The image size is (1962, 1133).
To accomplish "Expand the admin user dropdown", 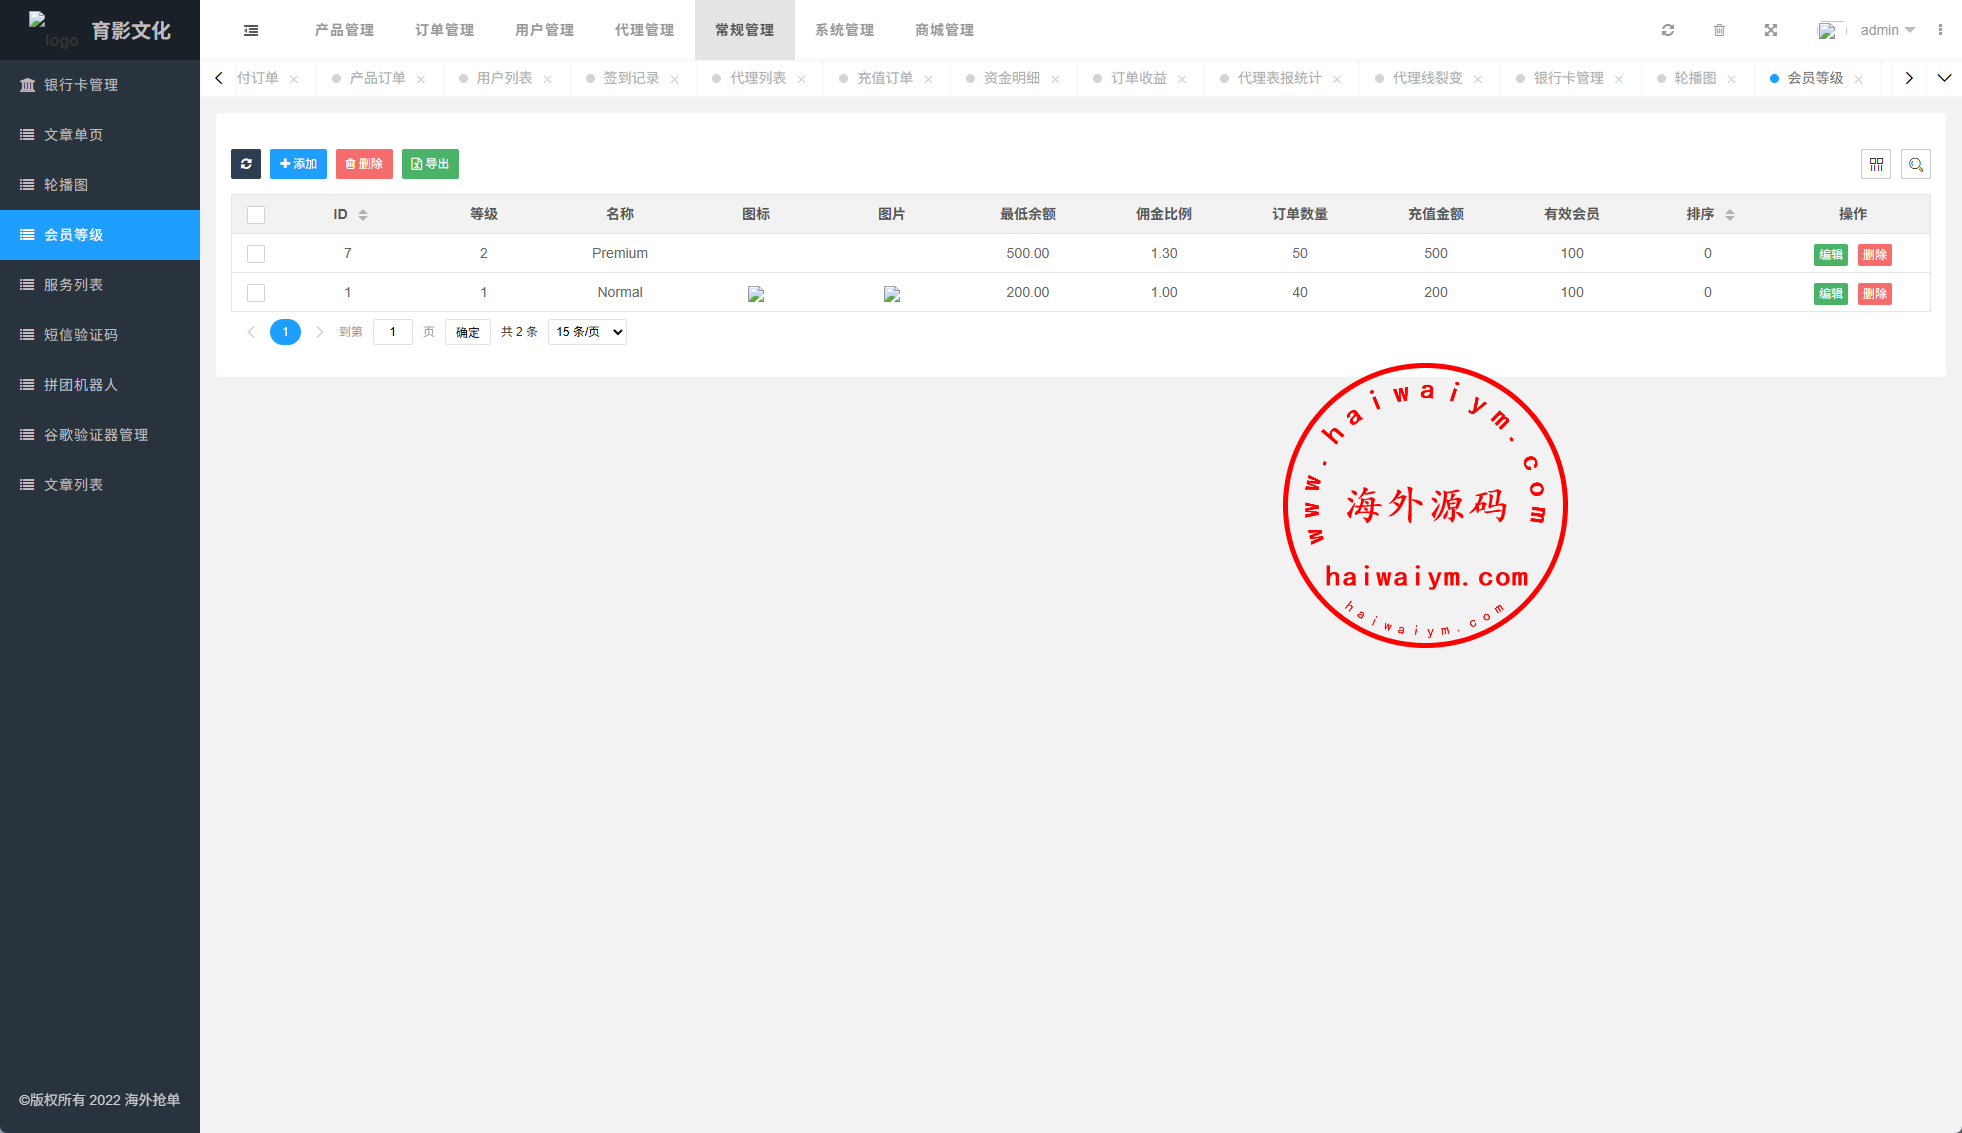I will 1886,30.
